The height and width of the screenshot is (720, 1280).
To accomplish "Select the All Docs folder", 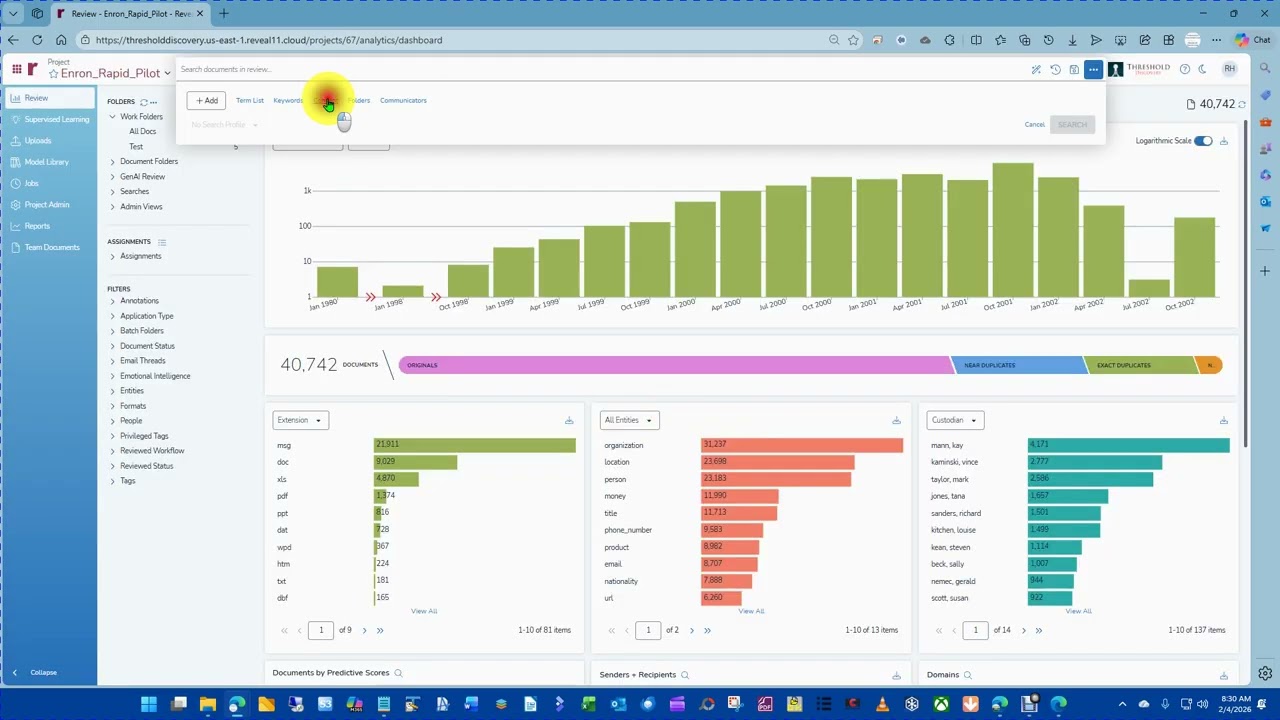I will click(x=142, y=132).
